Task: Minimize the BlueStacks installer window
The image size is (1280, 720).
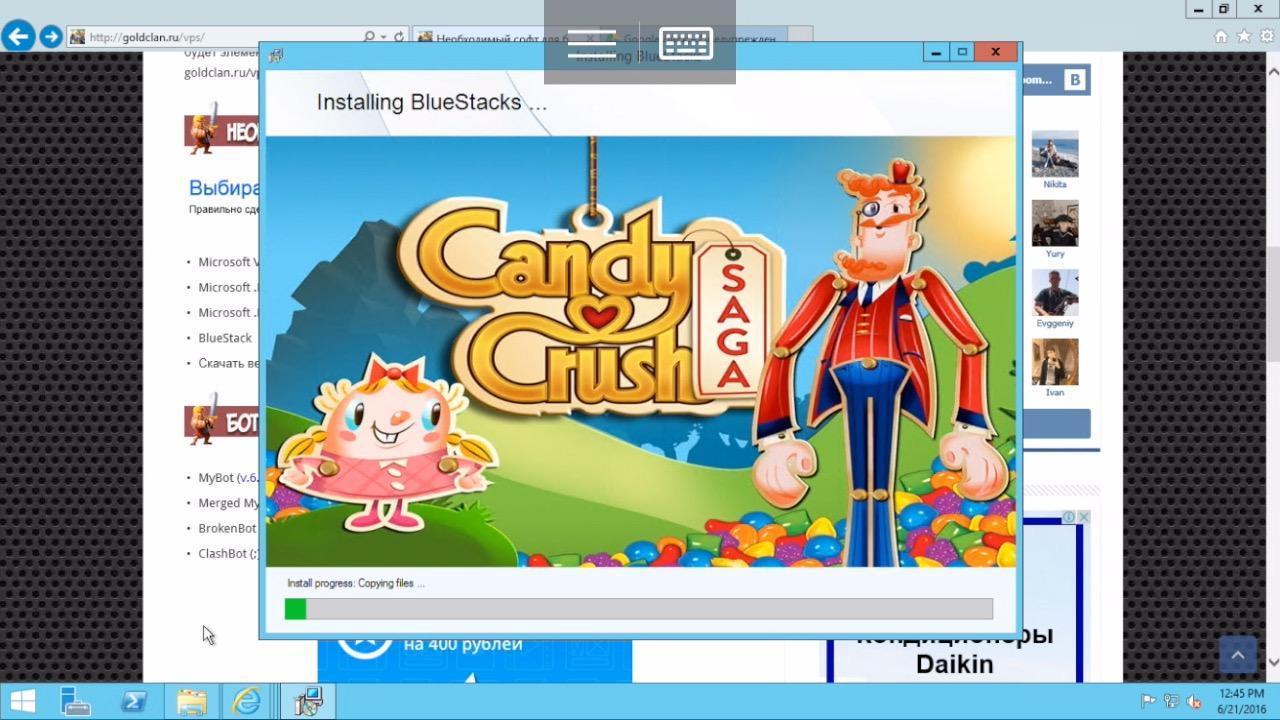Action: pyautogui.click(x=936, y=52)
